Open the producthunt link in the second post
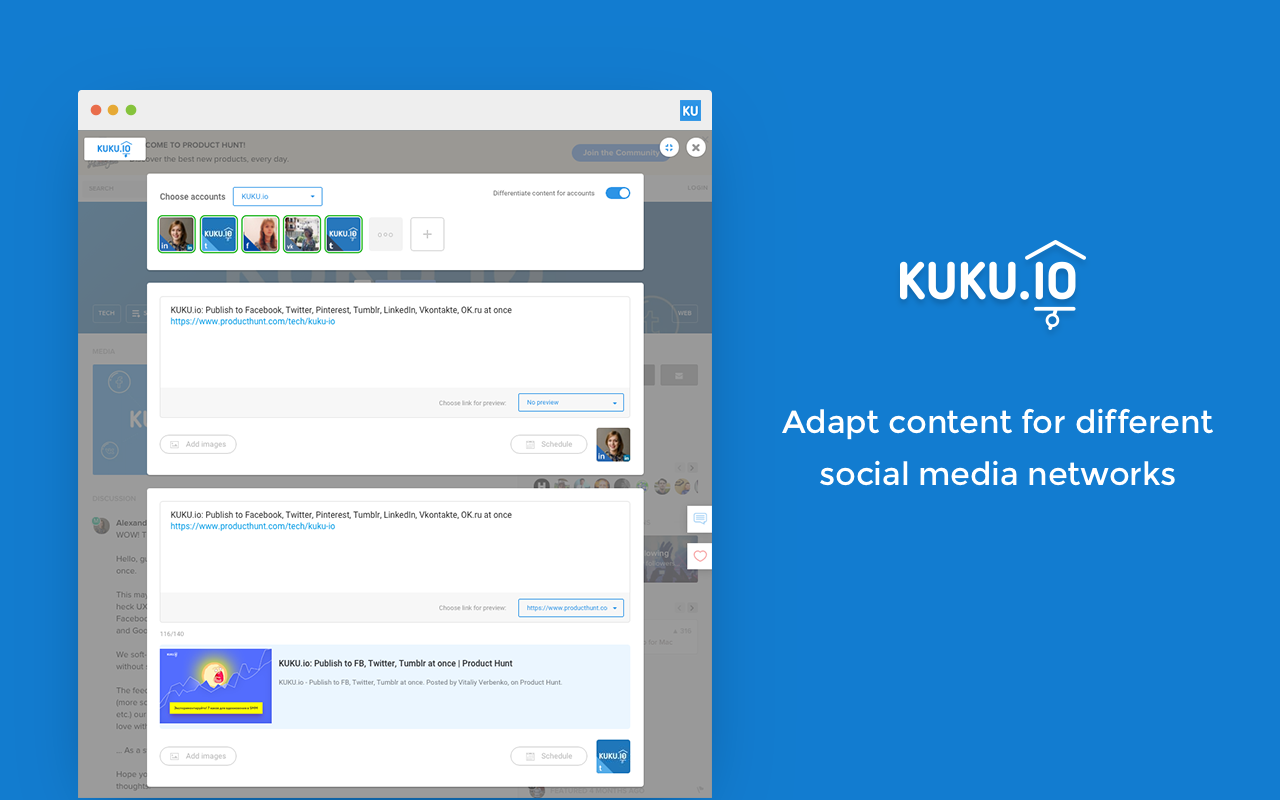 (x=253, y=526)
